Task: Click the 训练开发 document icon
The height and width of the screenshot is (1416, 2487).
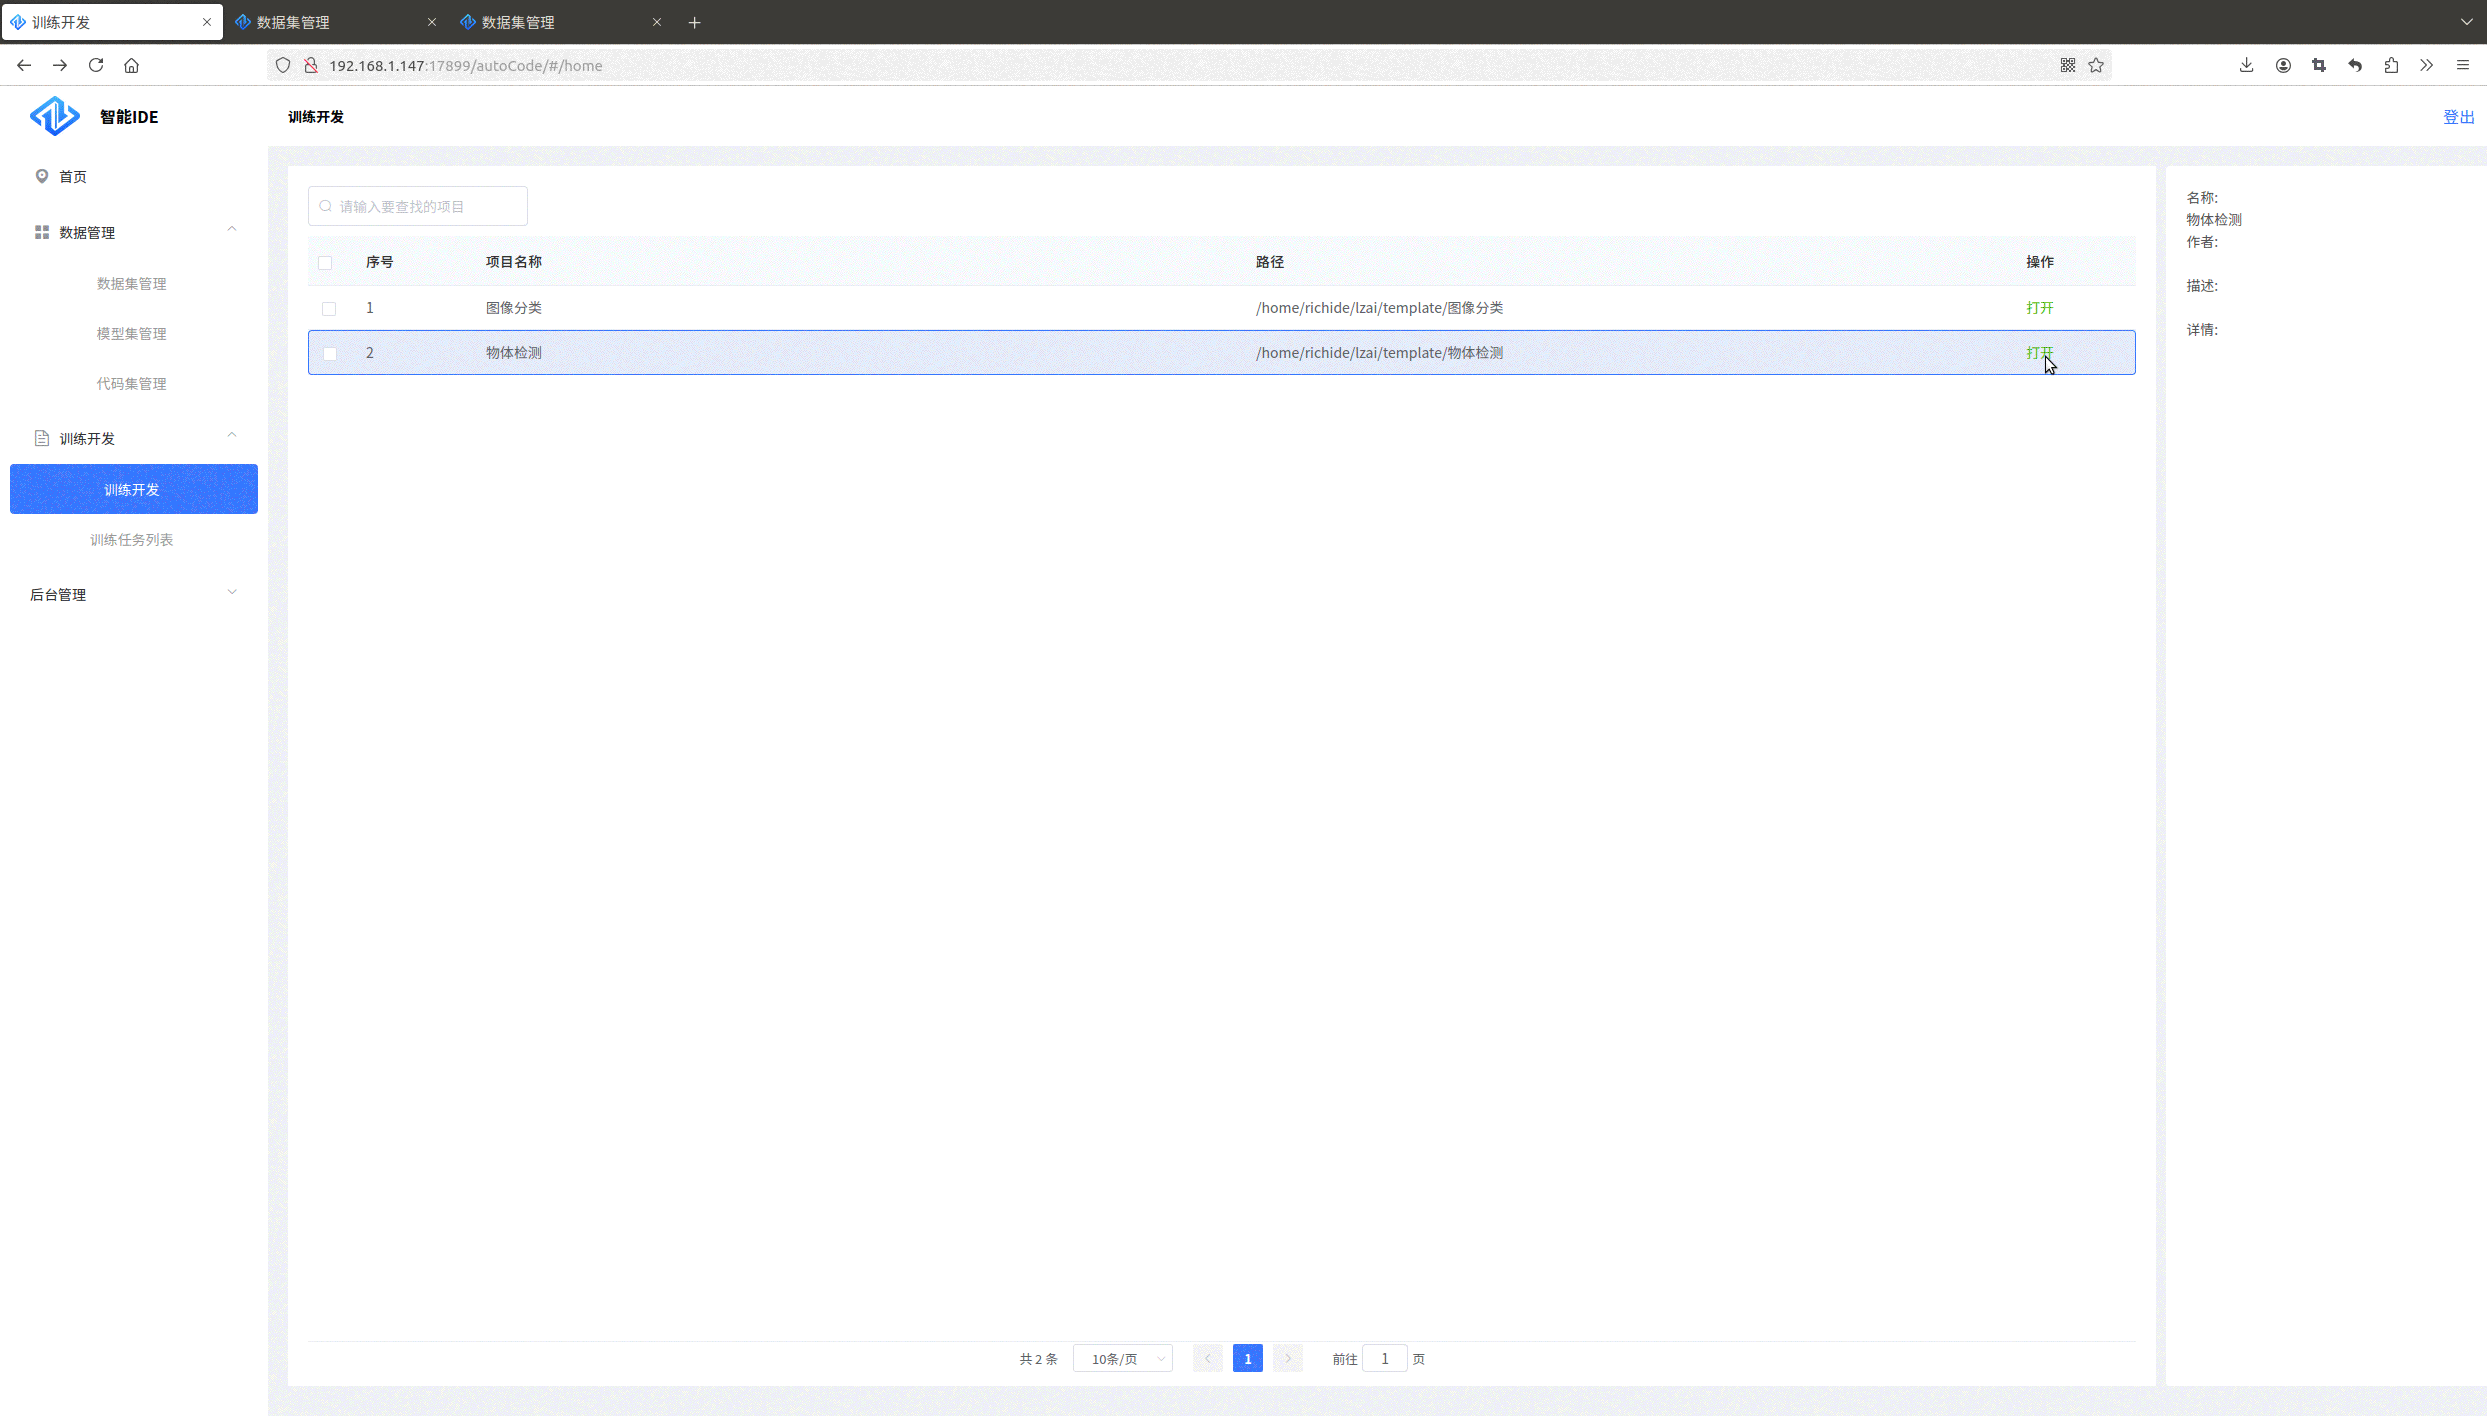Action: [x=42, y=438]
